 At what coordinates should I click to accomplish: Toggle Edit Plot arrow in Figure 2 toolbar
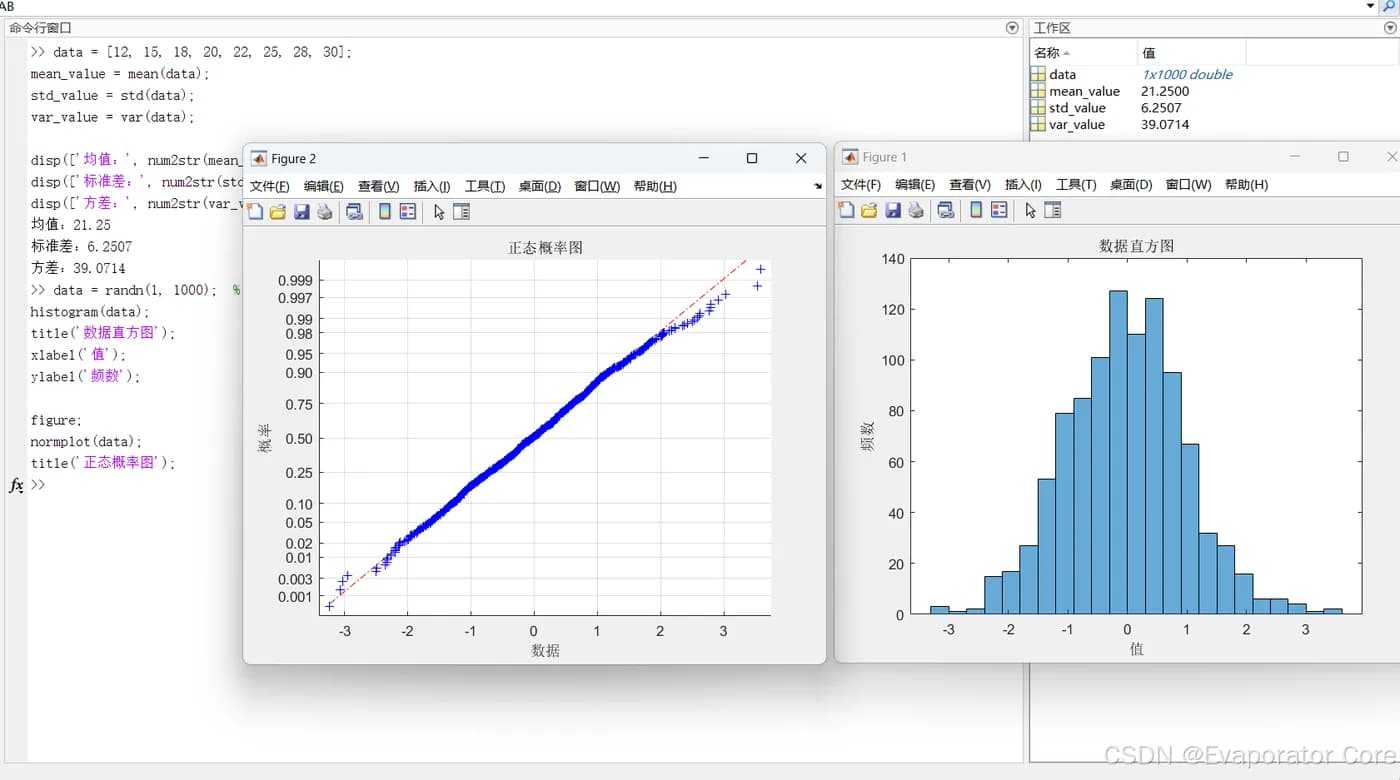438,211
